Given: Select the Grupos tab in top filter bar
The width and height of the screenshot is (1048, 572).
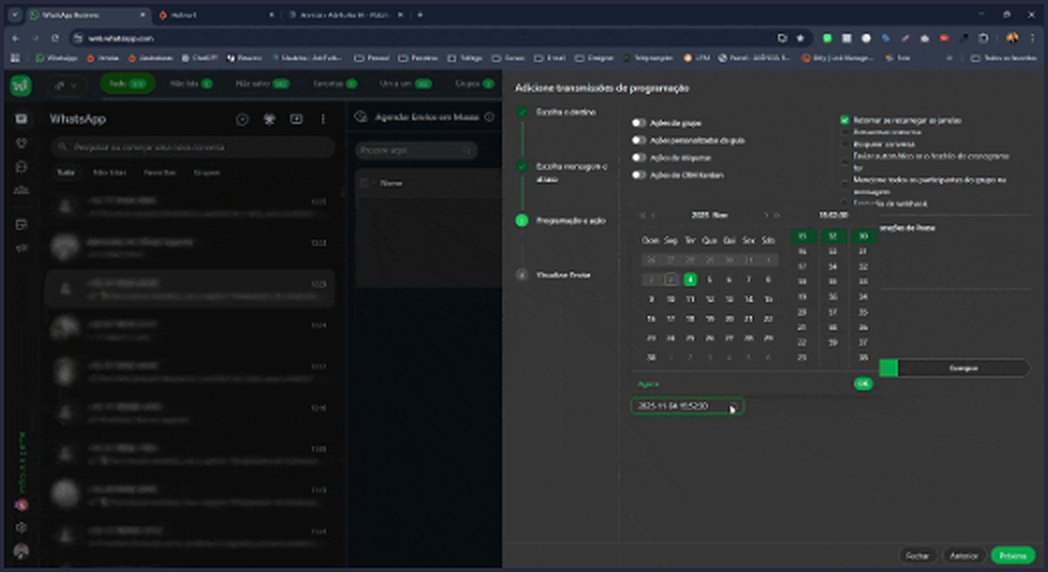Looking at the screenshot, I should [474, 84].
